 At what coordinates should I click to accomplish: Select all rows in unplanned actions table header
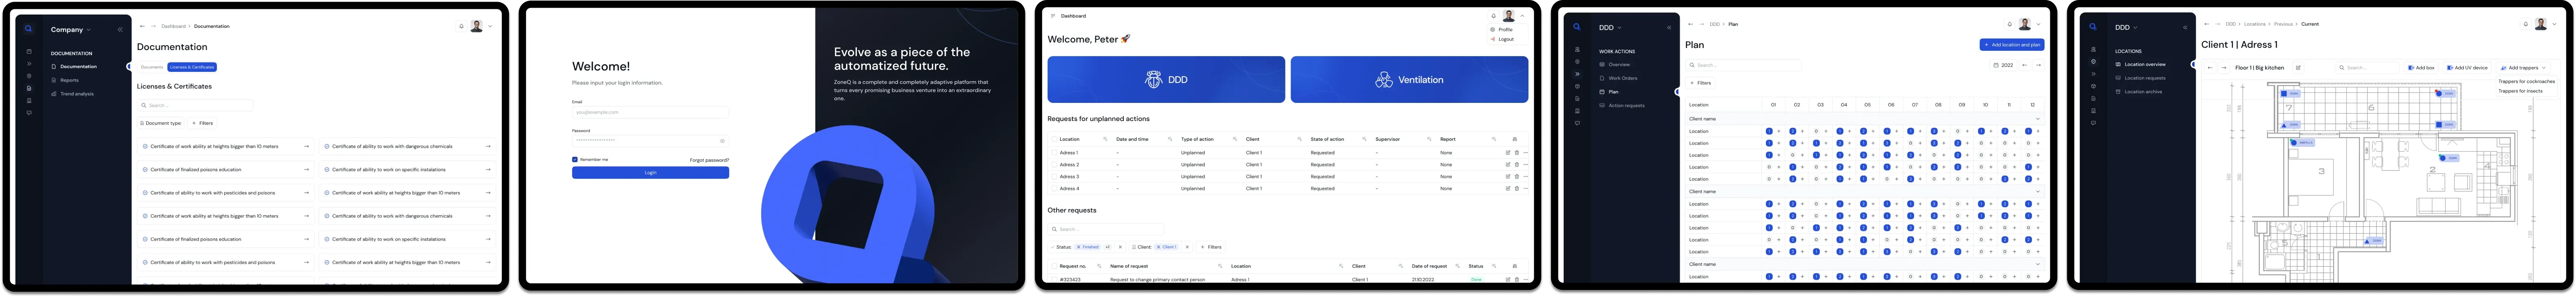click(x=1053, y=139)
